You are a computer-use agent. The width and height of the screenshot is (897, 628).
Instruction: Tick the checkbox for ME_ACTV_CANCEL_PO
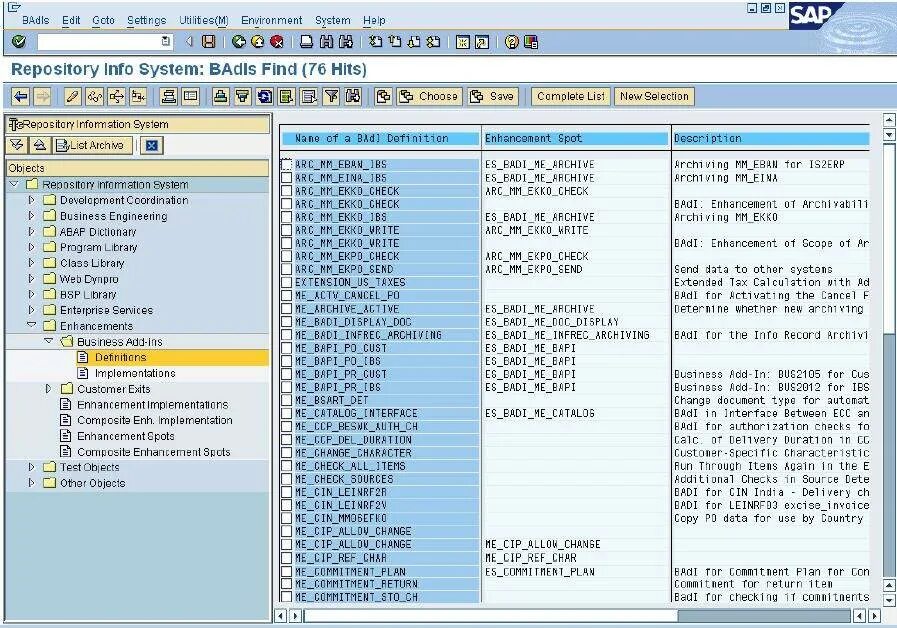click(x=287, y=295)
